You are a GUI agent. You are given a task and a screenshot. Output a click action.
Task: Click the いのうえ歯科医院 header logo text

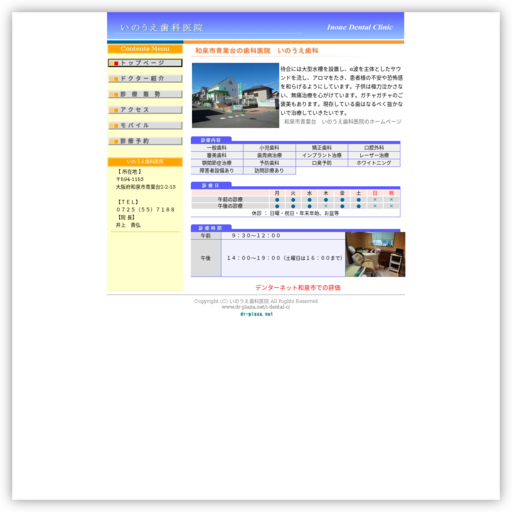click(x=162, y=28)
